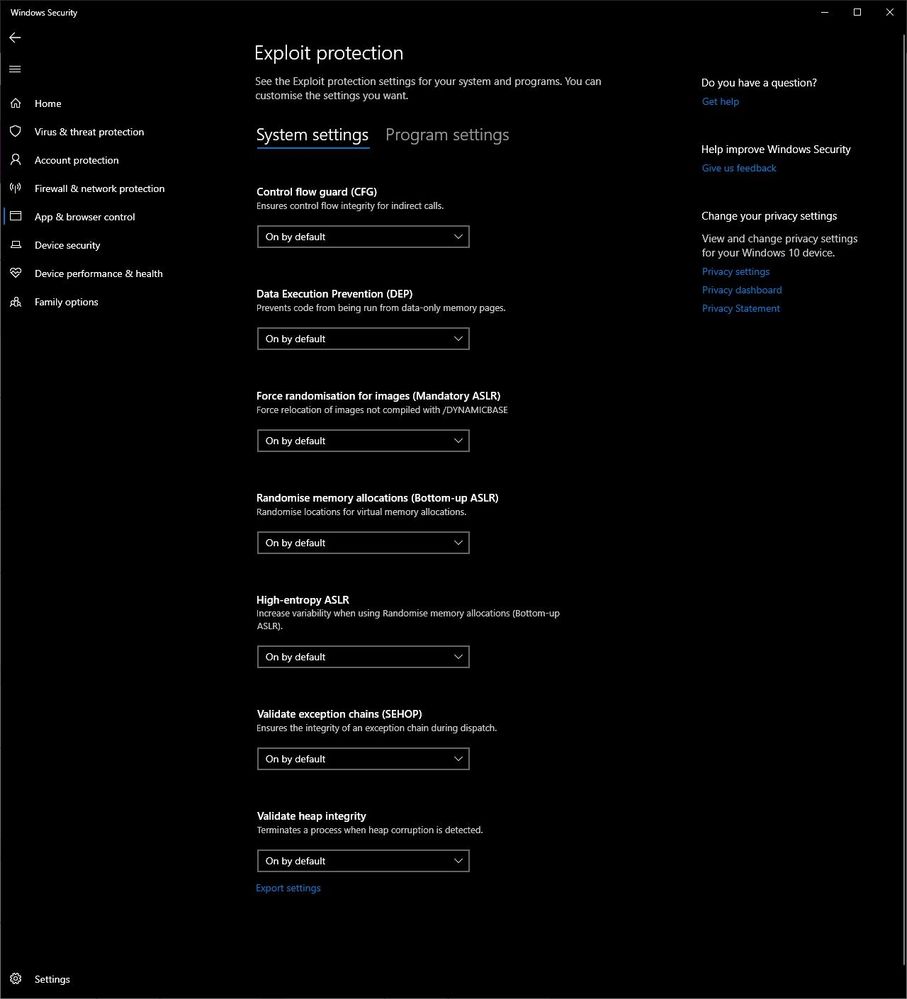Click the App & browser control window icon
The image size is (907, 999).
[16, 216]
